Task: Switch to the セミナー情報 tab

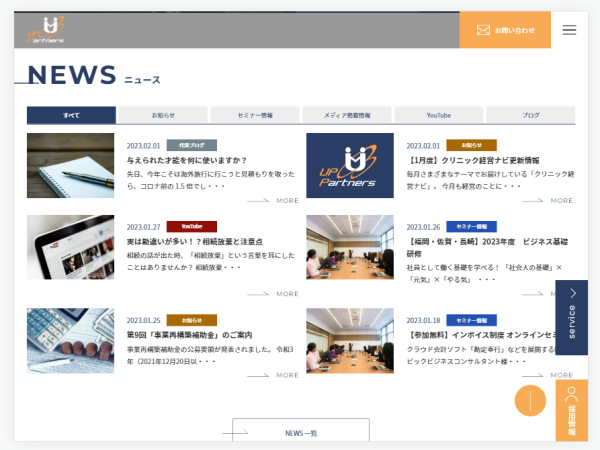Action: coord(255,115)
